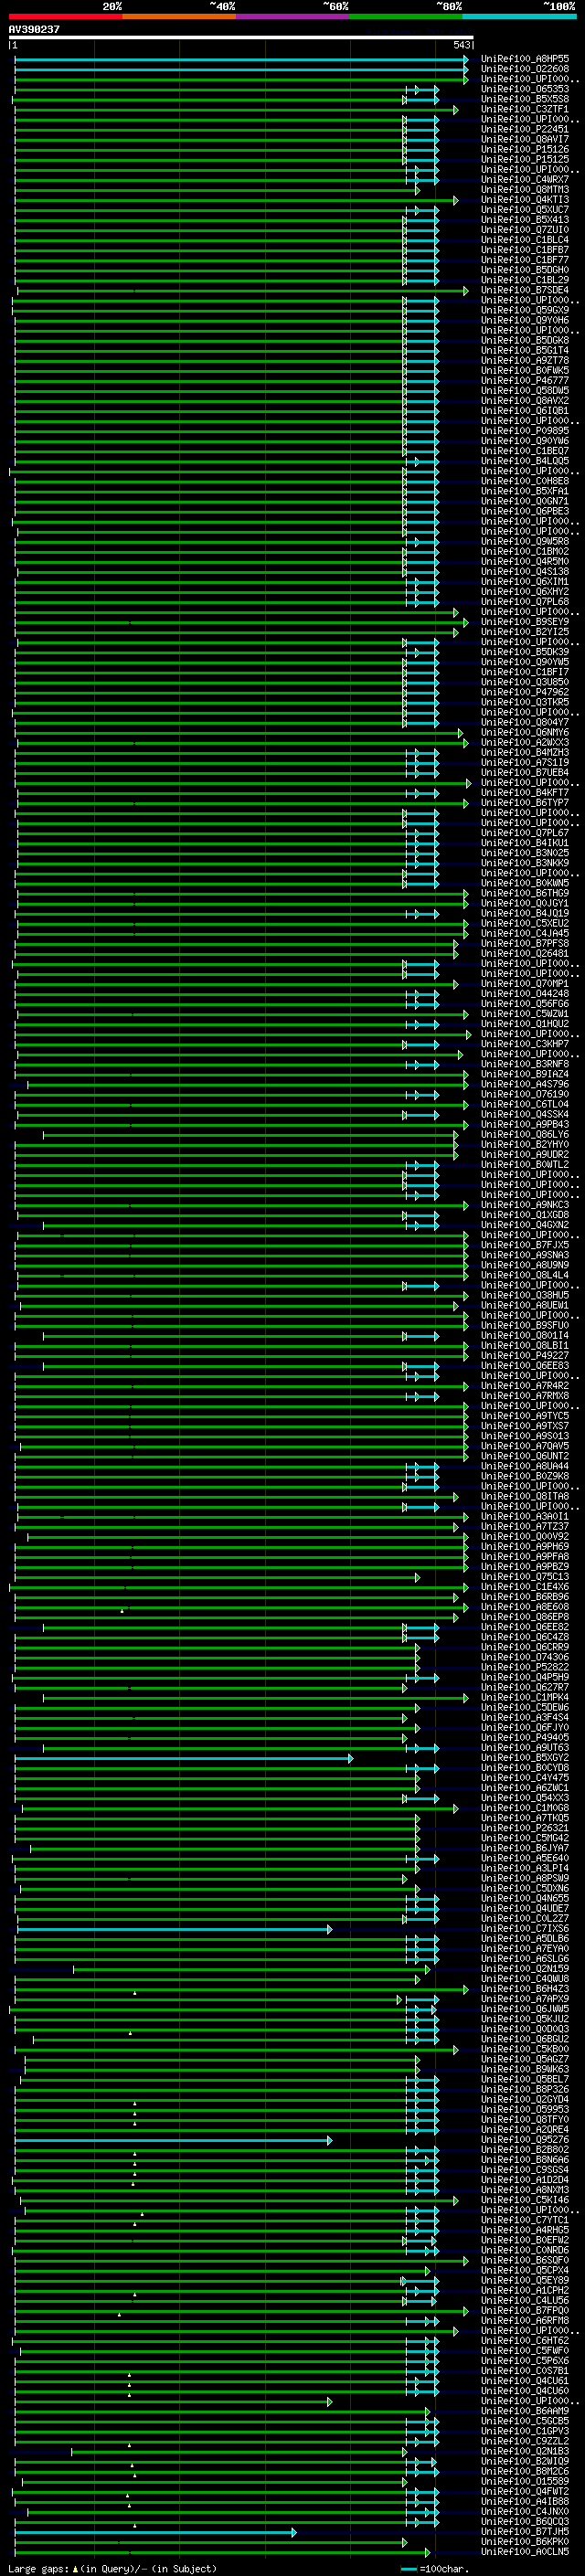585x2576 pixels.
Task: Open hit UniRef100_B7SDE4
Action: 525,290
